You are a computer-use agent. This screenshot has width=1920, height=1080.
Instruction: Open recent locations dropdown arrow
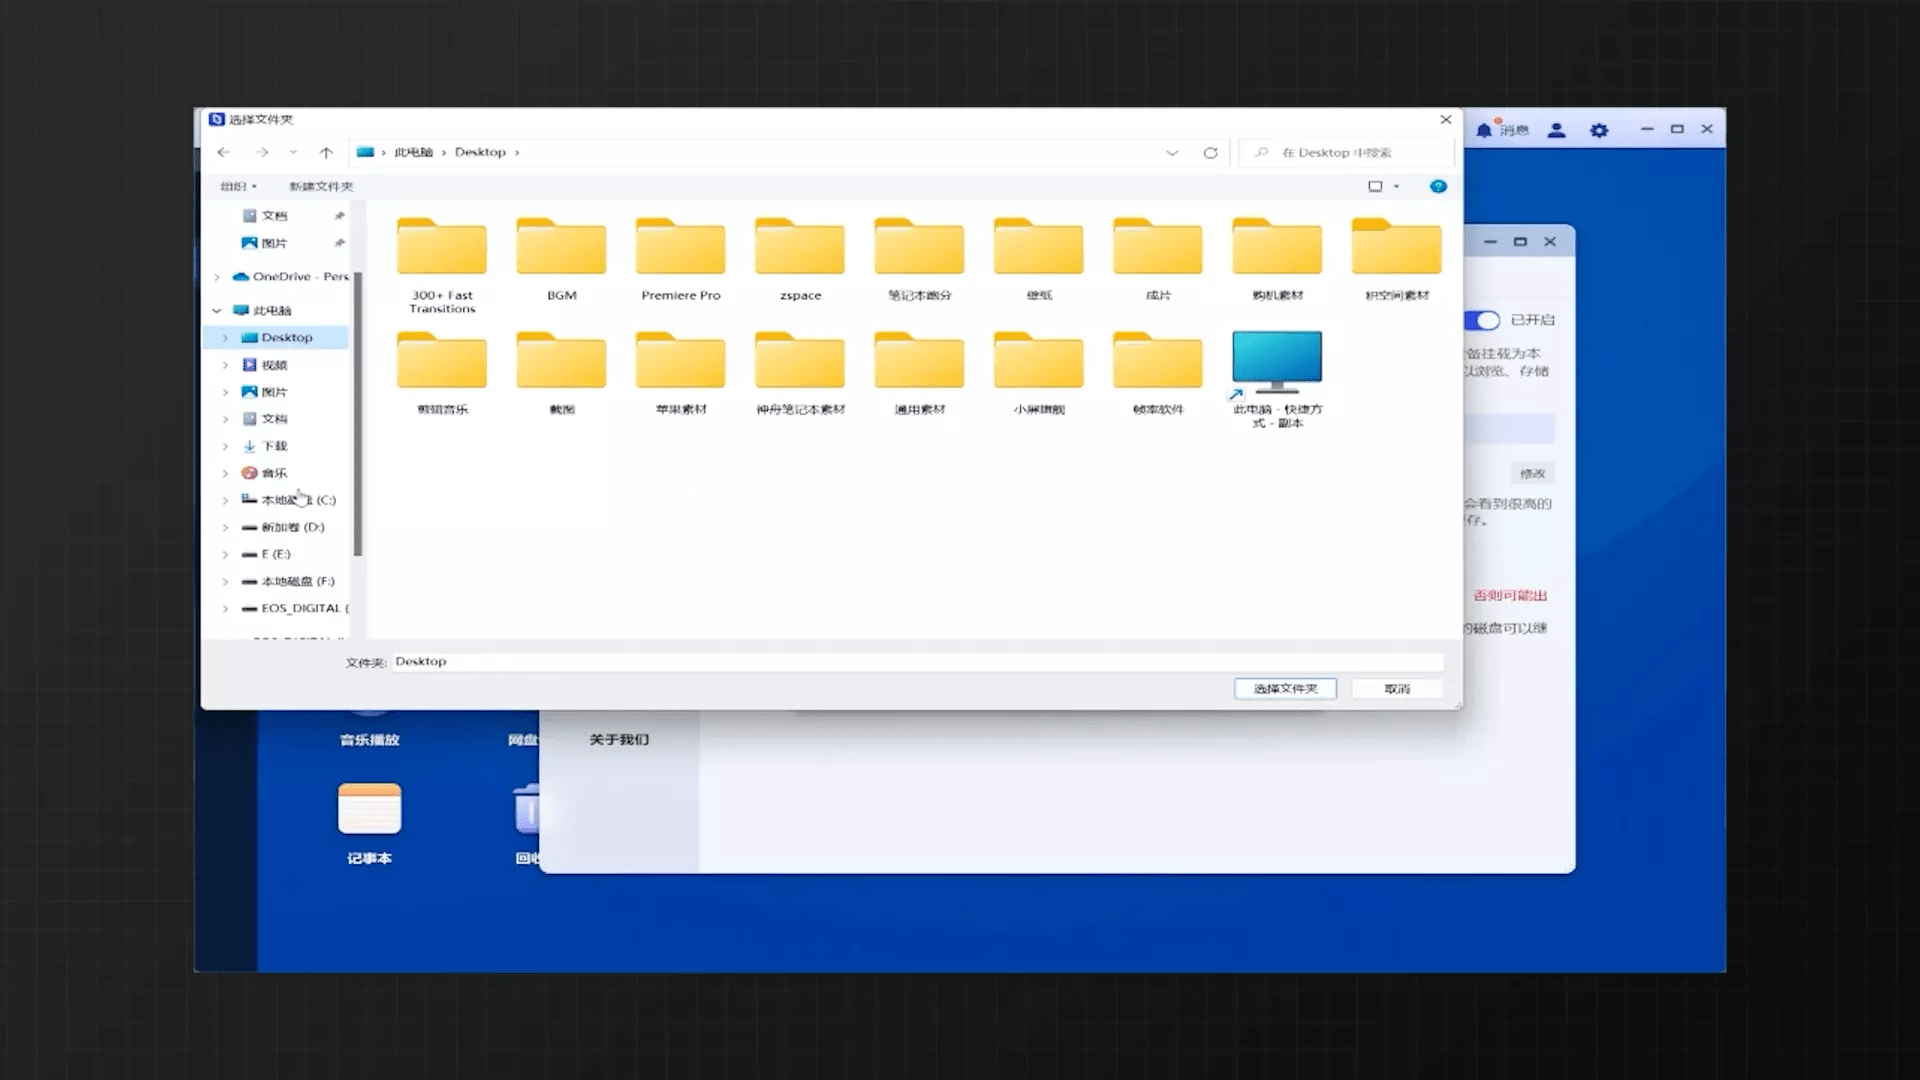pyautogui.click(x=293, y=152)
